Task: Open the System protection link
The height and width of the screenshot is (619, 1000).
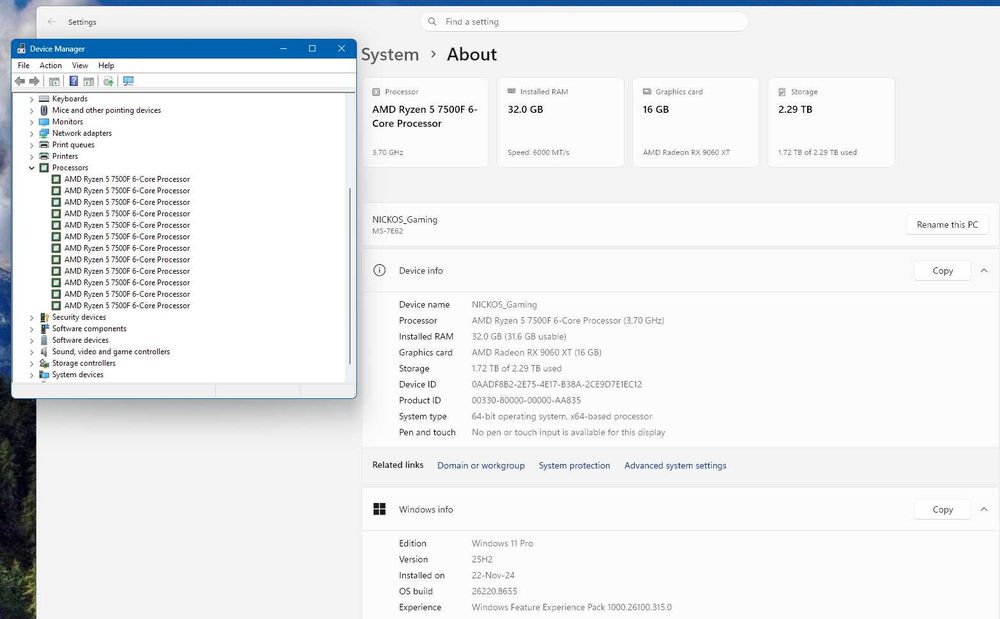Action: [x=574, y=465]
